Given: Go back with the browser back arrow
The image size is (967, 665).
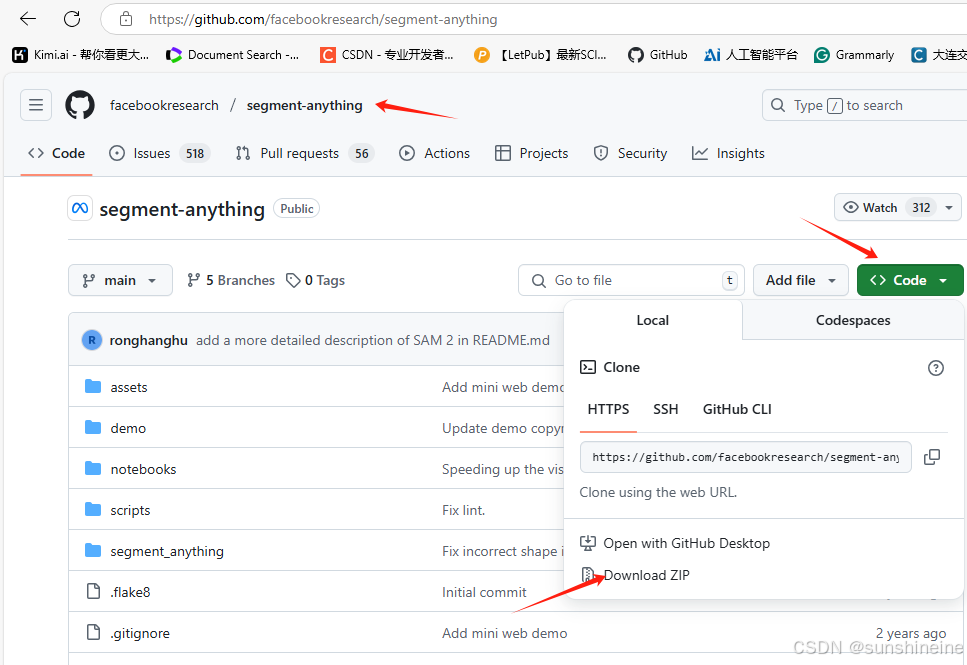Looking at the screenshot, I should (x=28, y=19).
